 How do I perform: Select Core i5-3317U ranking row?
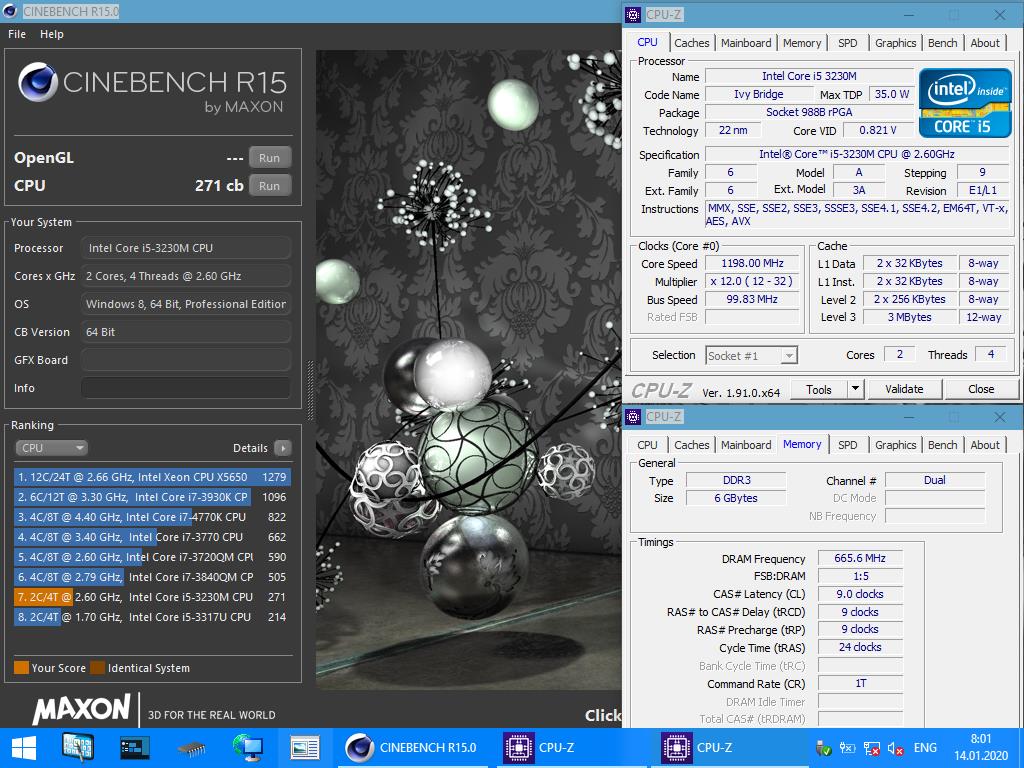tap(152, 617)
